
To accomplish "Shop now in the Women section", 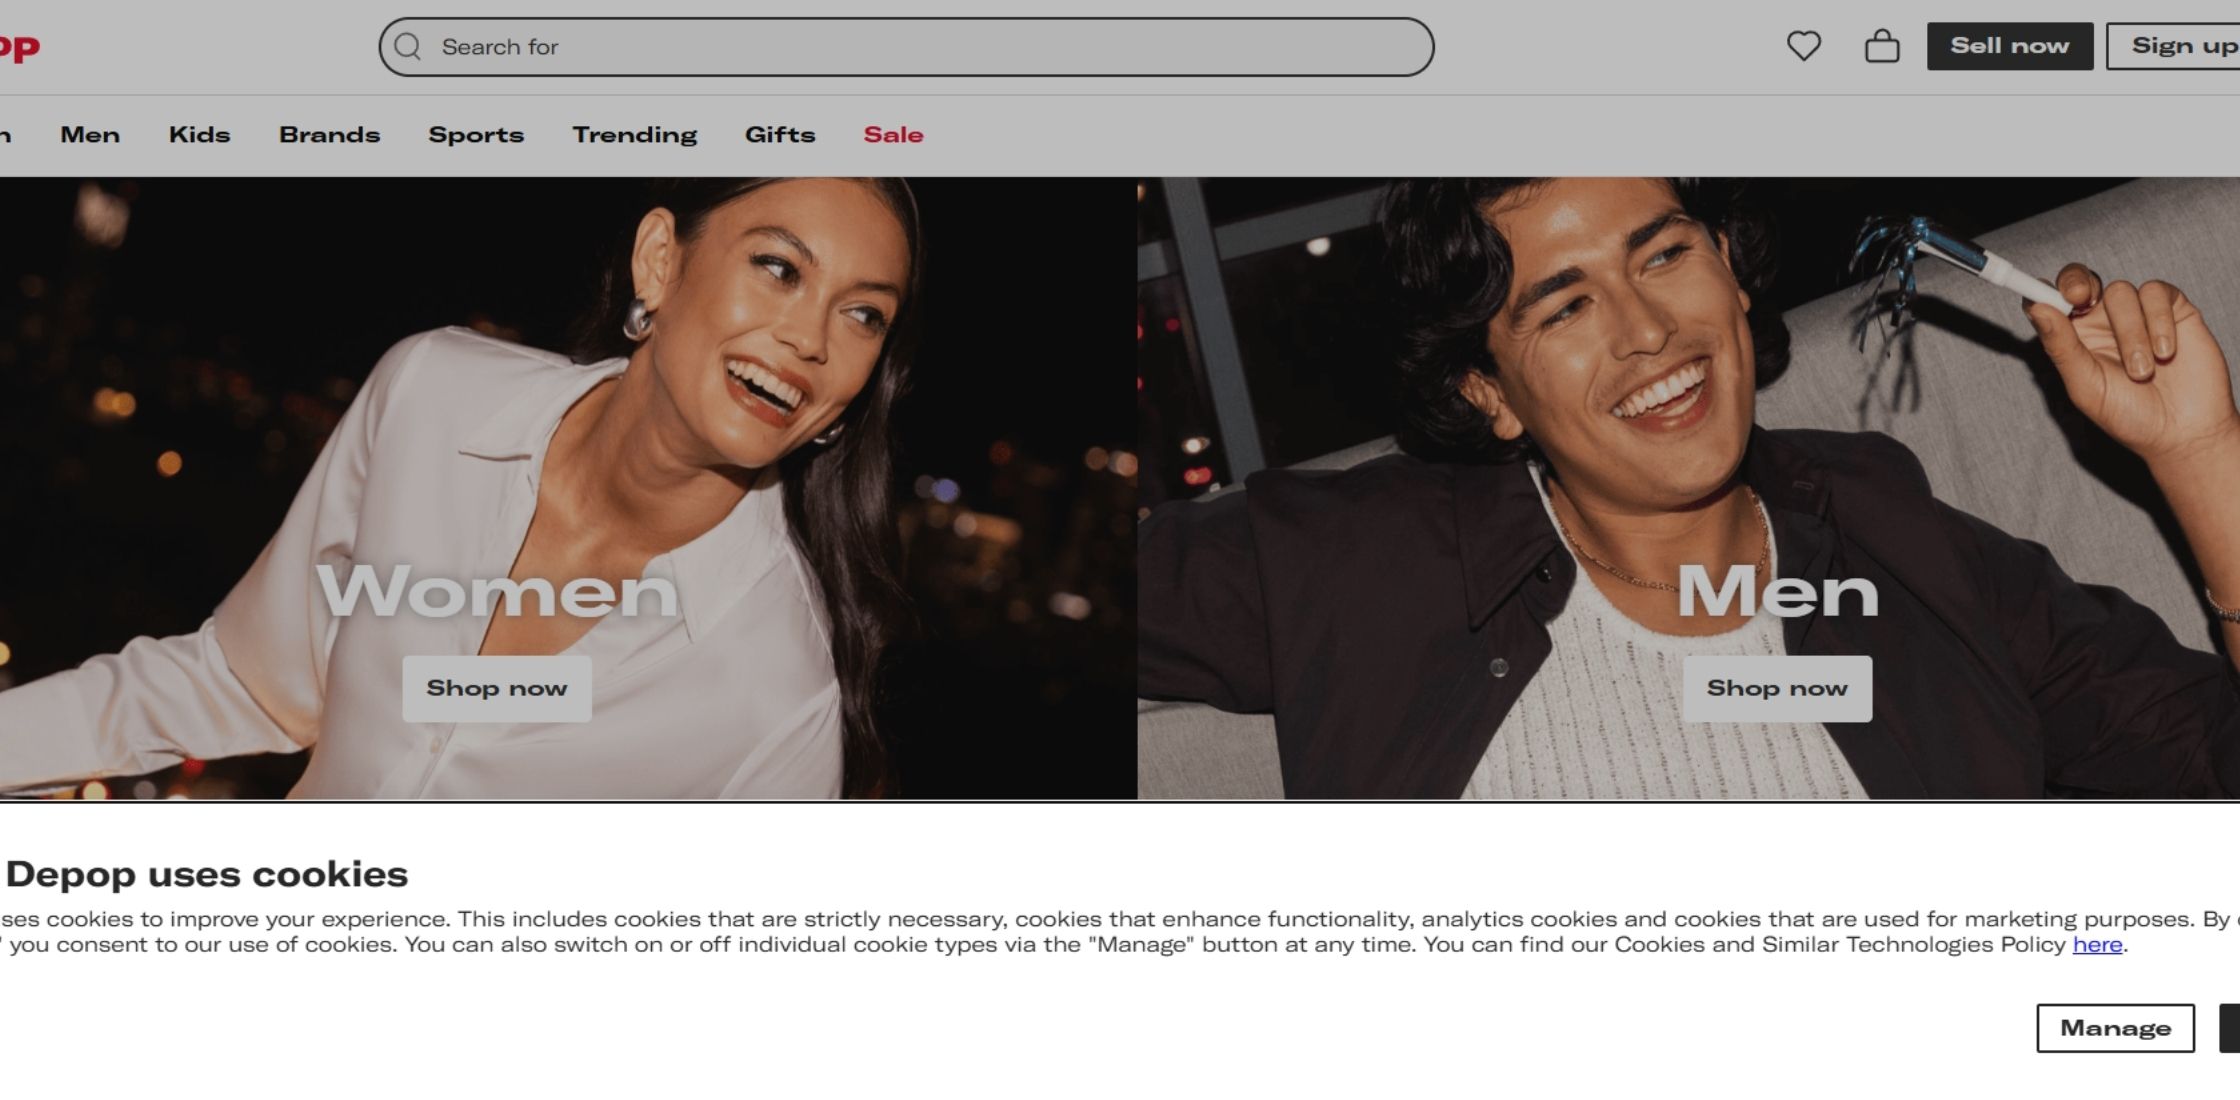I will pos(496,688).
